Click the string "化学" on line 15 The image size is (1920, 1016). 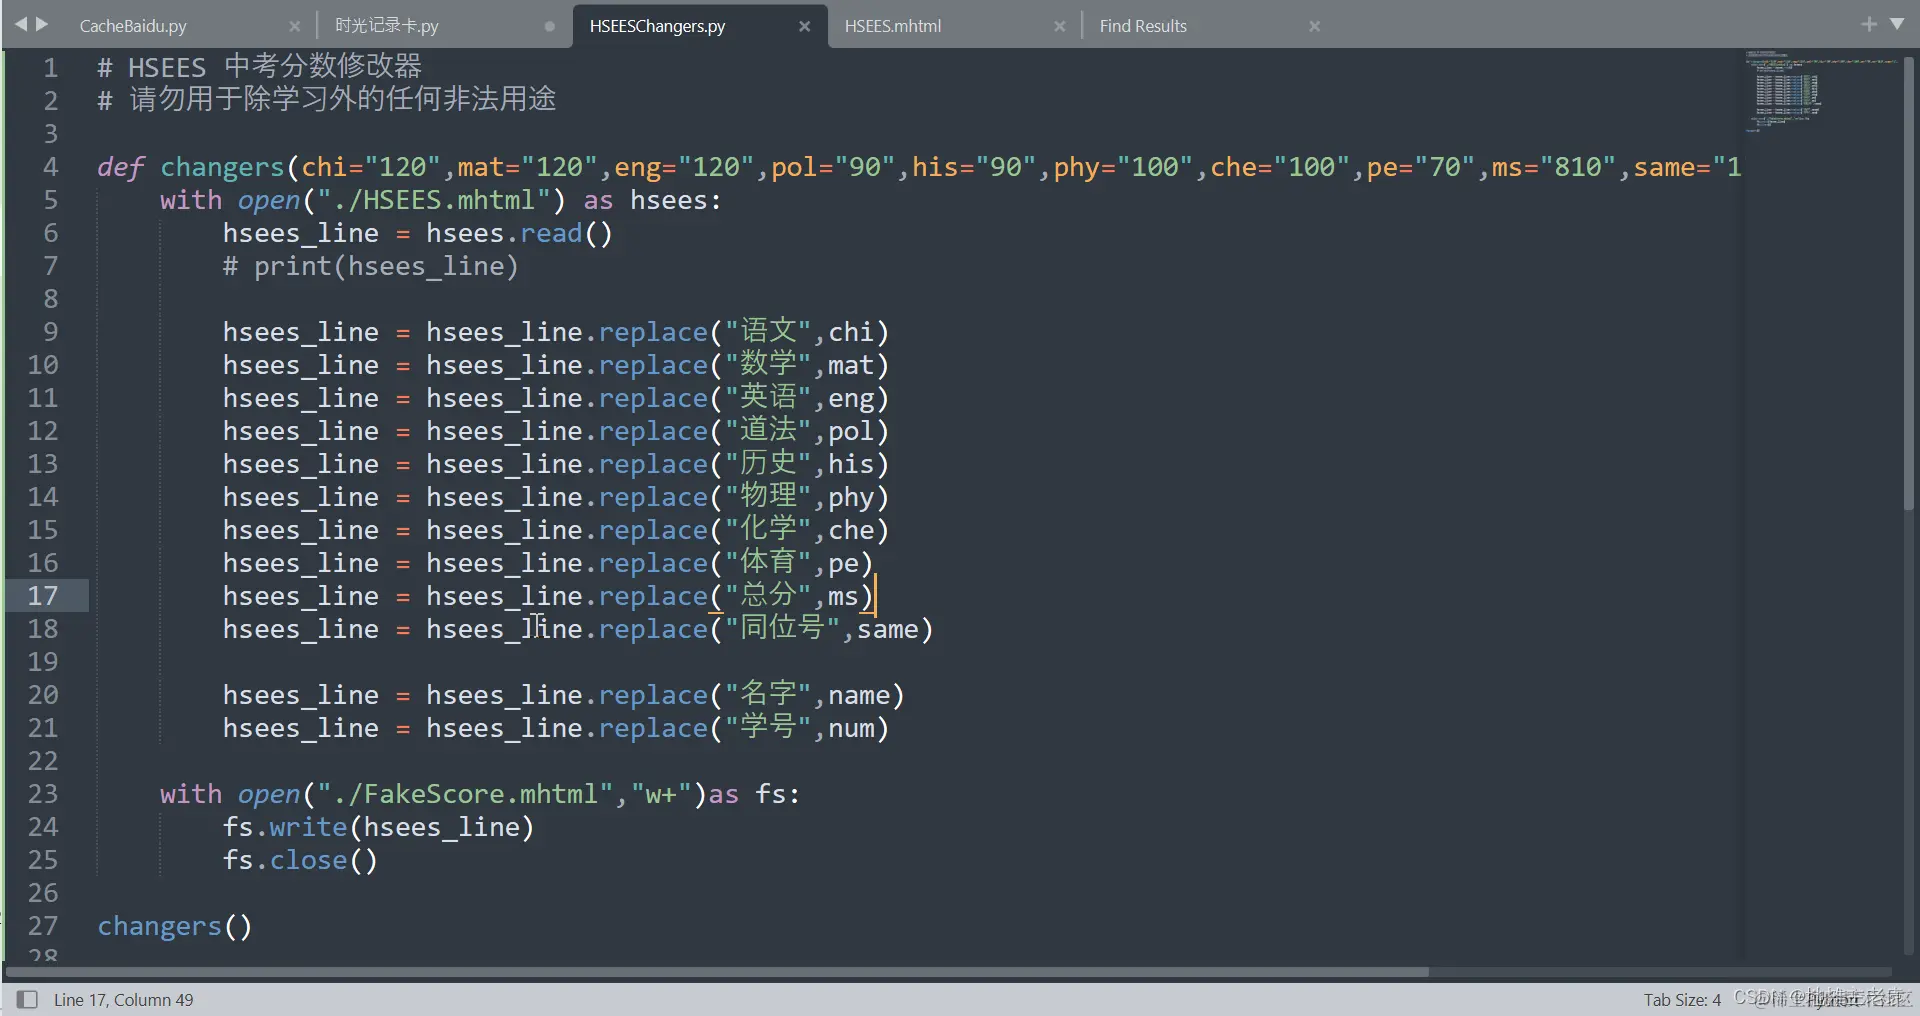(x=768, y=529)
